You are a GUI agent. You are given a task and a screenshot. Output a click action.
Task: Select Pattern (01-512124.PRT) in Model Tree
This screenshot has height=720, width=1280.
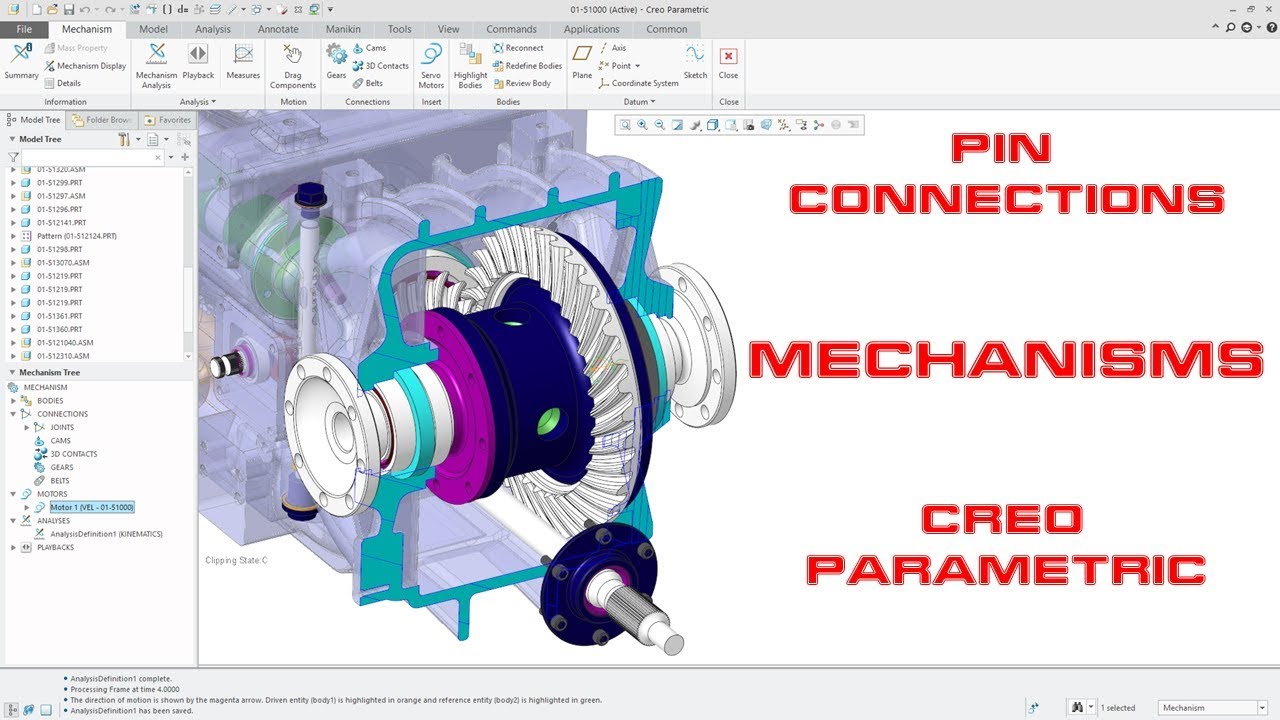(77, 236)
